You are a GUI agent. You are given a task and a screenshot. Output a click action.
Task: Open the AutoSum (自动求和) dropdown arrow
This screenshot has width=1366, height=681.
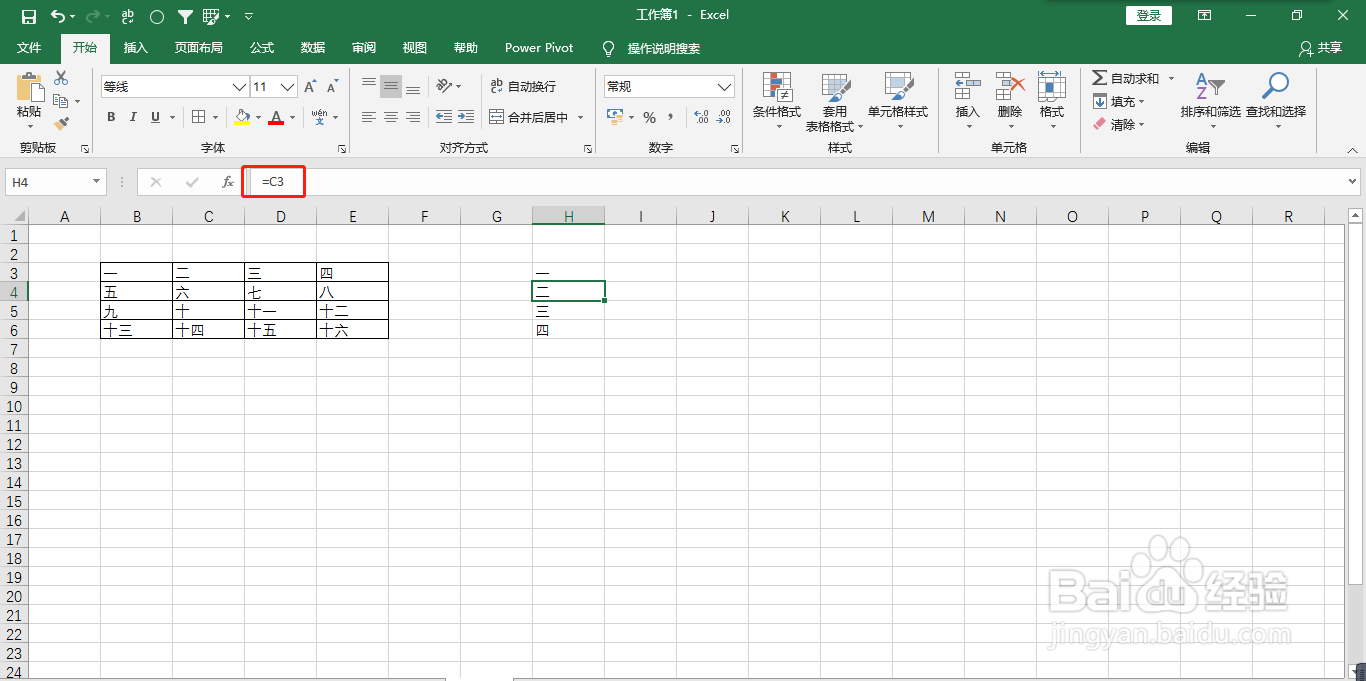(x=1171, y=78)
